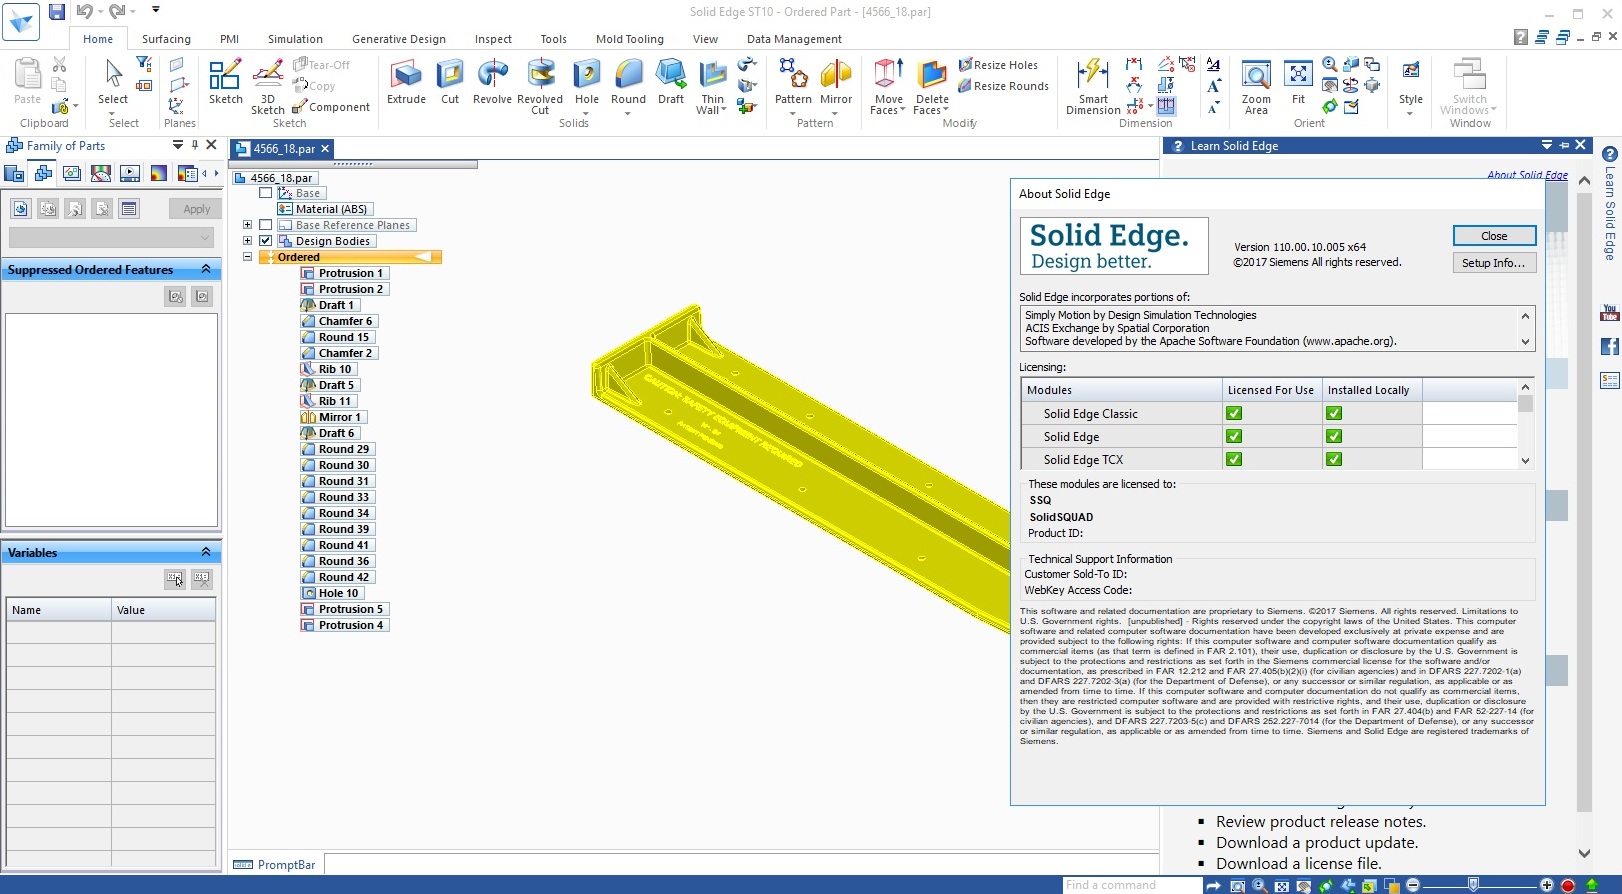
Task: Toggle Solid Edge Classic Licensed For Use checkbox
Action: [x=1234, y=413]
